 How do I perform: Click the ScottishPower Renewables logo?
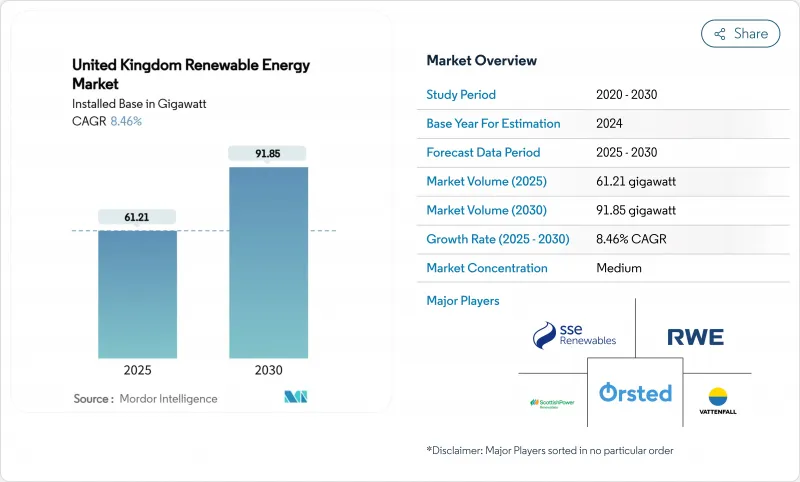[x=554, y=403]
